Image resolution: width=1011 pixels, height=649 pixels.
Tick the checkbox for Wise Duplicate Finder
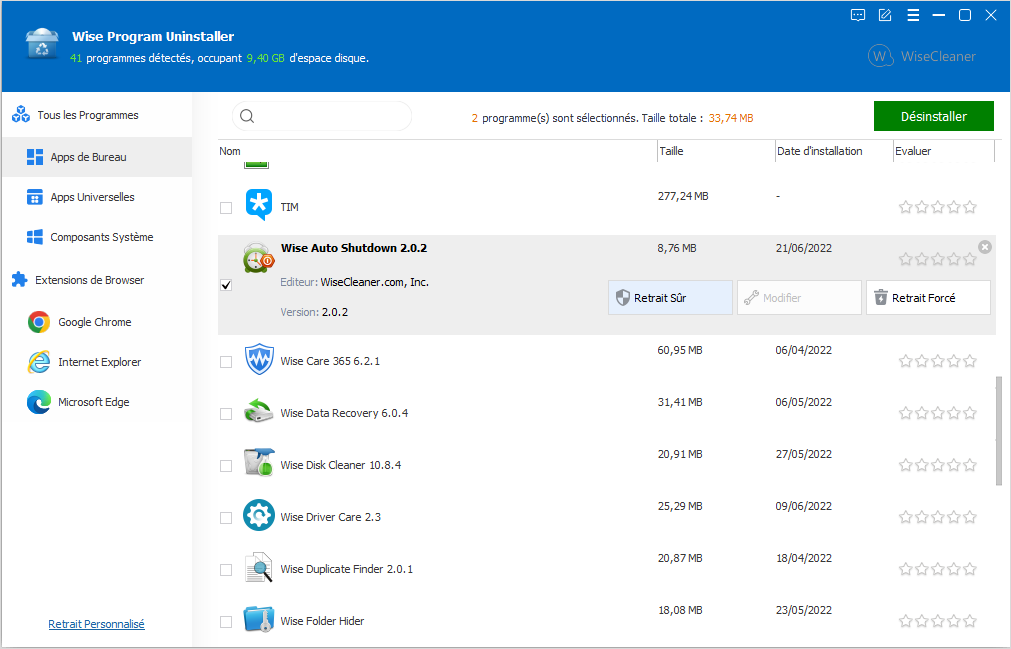(x=226, y=570)
